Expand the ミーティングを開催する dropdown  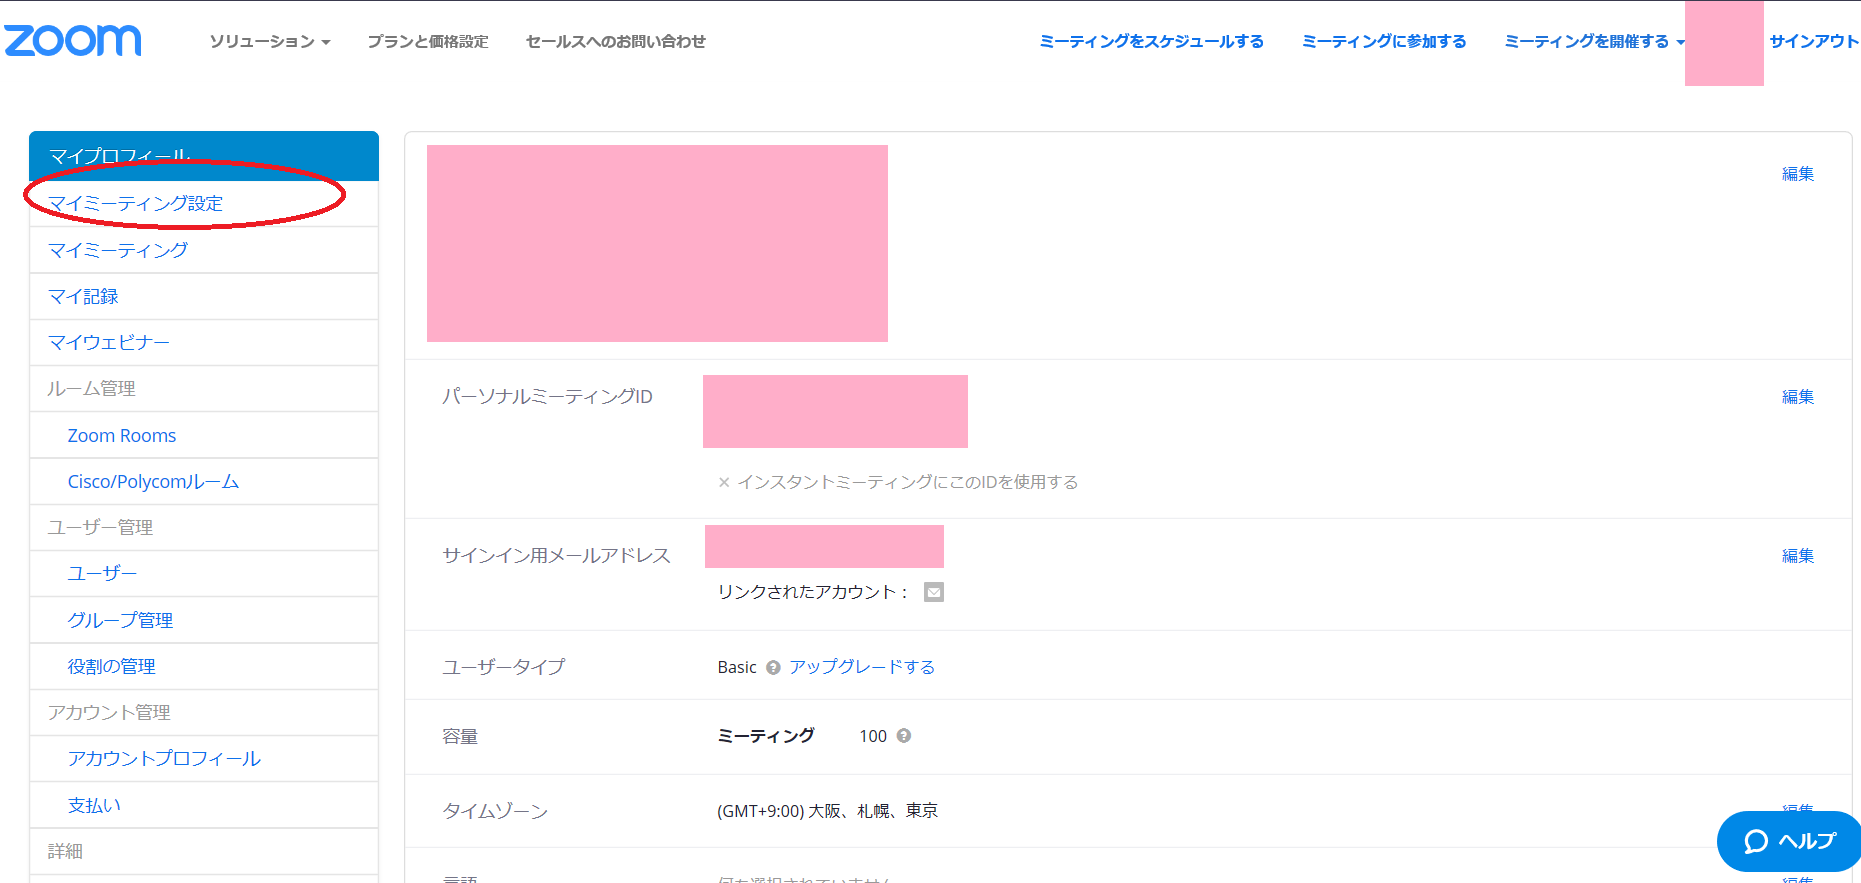1593,42
